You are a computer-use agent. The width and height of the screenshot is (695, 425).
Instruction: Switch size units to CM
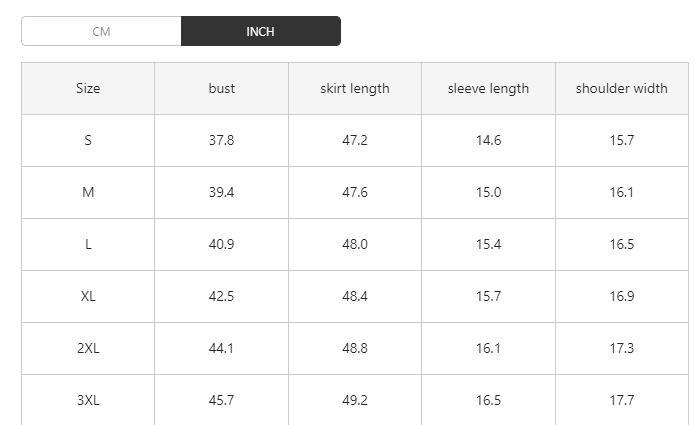101,31
